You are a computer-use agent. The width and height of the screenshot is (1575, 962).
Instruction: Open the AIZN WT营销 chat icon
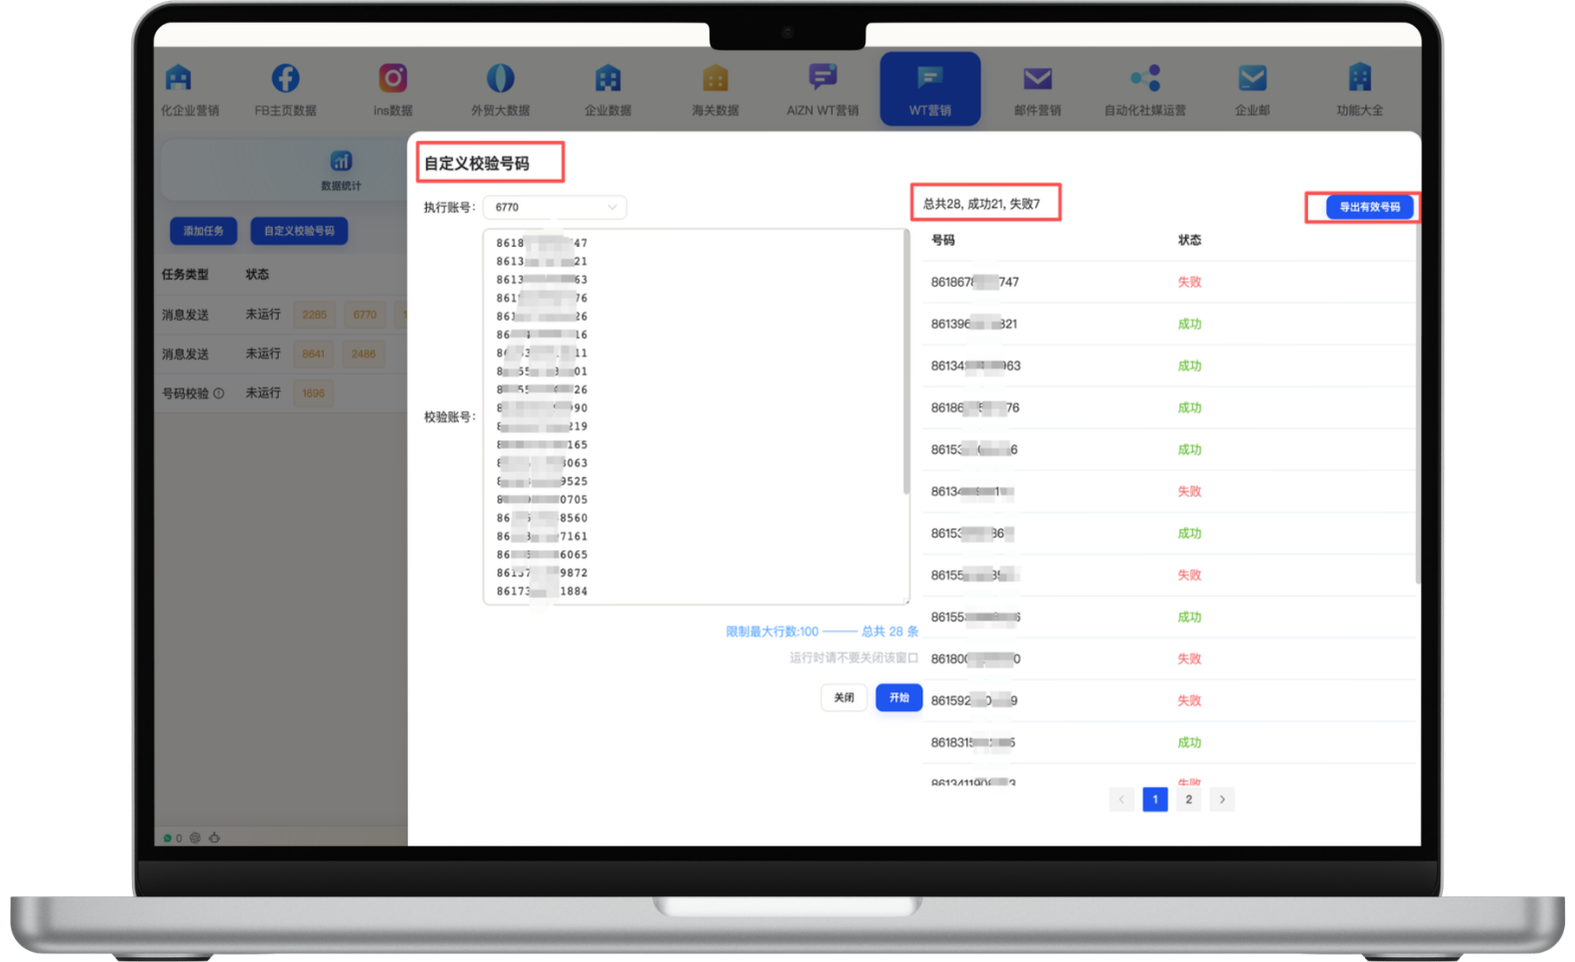coord(823,77)
